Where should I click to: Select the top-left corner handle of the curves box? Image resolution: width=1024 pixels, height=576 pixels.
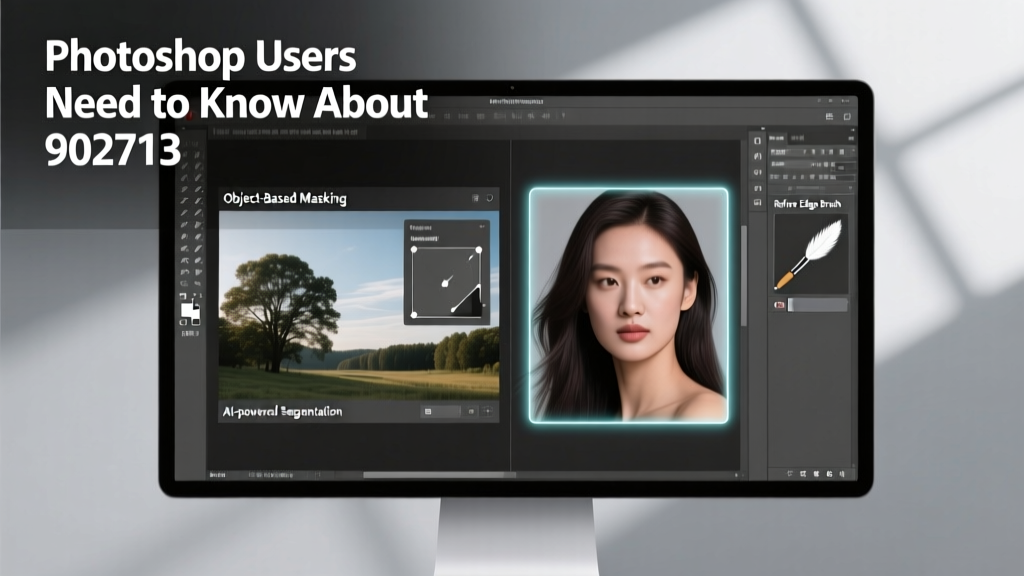point(413,249)
